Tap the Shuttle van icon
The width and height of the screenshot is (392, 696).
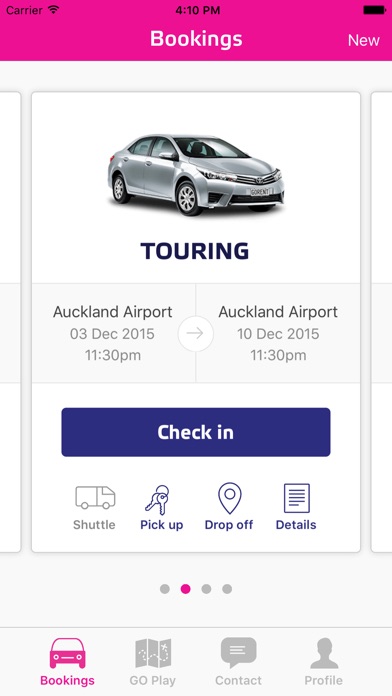click(95, 498)
